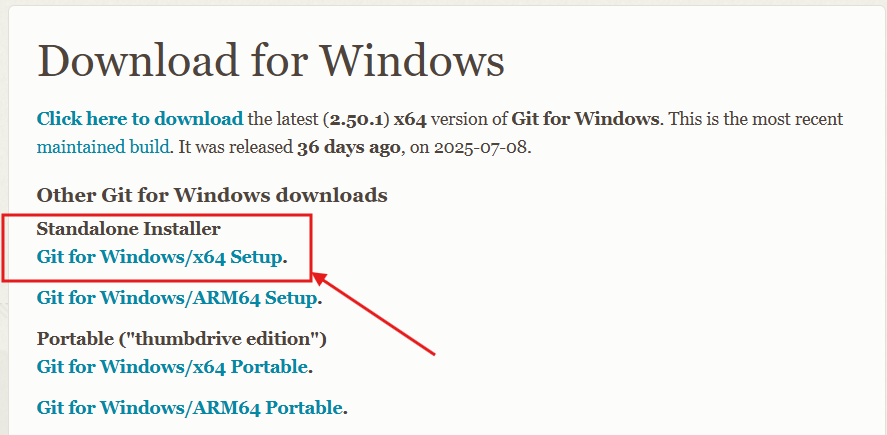Download Git for Windows/x64 Setup installer

[x=159, y=257]
